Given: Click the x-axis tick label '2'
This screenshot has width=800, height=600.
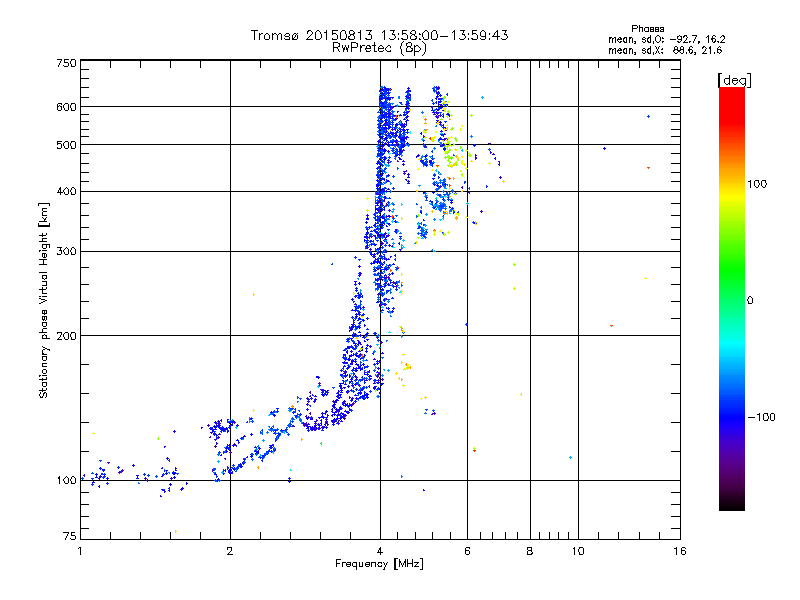Looking at the screenshot, I should point(230,551).
